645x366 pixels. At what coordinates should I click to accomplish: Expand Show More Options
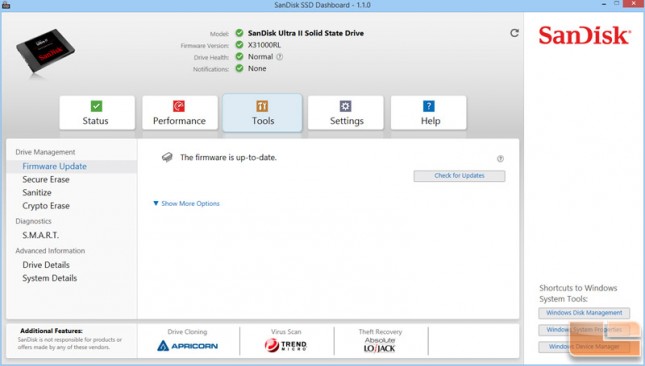coord(186,204)
